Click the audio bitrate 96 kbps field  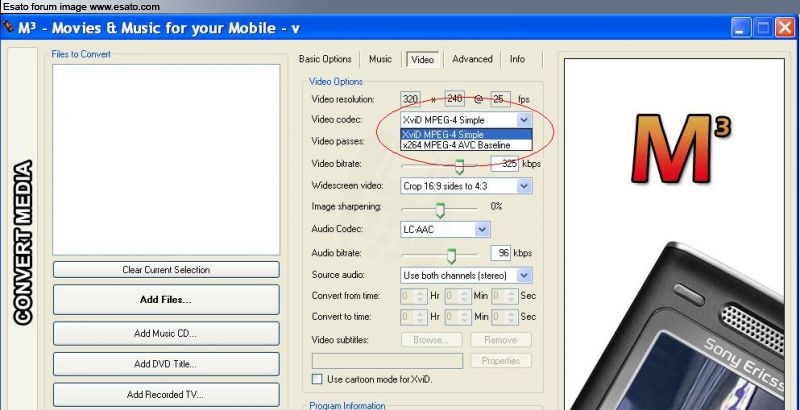coord(501,253)
